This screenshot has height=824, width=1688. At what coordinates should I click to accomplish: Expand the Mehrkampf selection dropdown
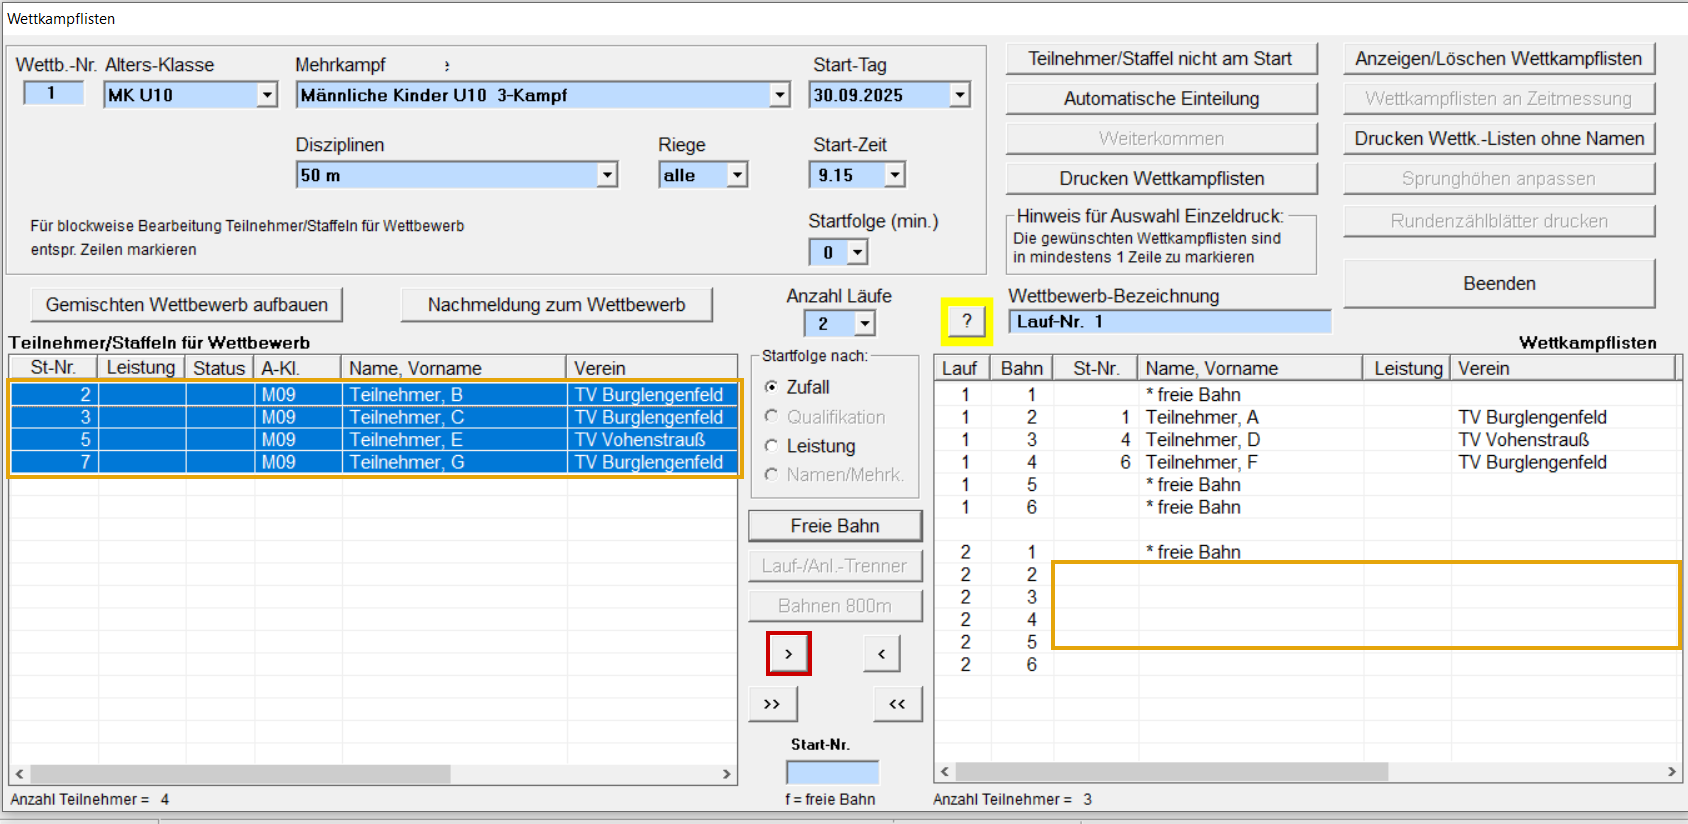[x=780, y=95]
